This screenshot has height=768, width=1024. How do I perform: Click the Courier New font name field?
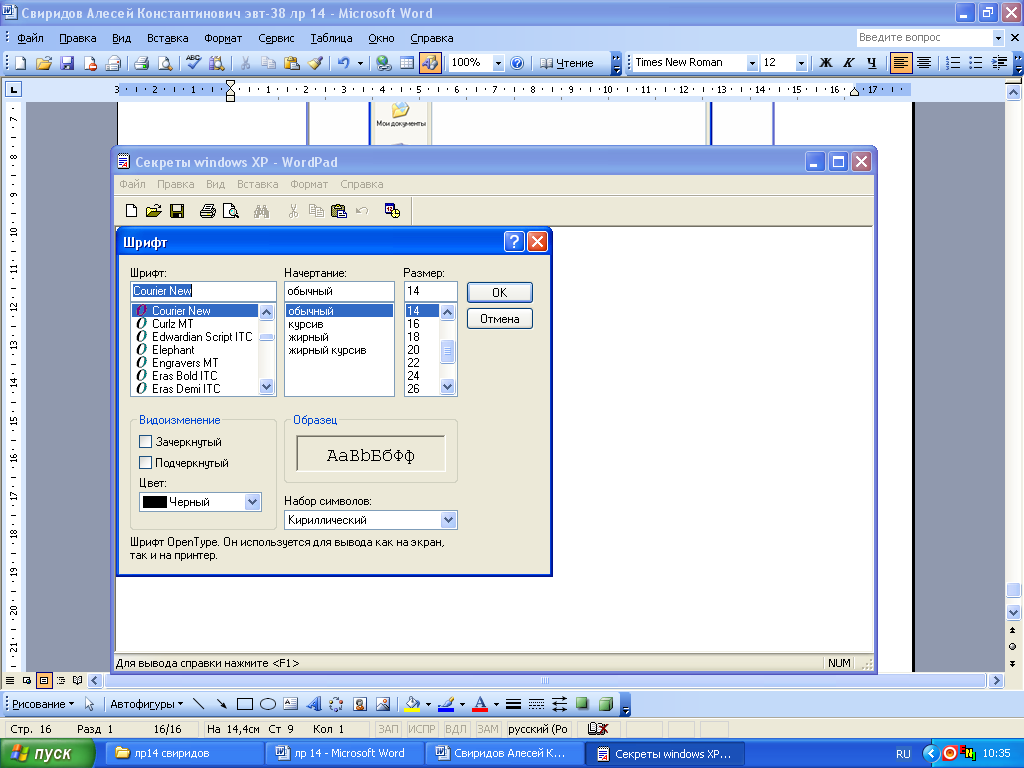(203, 291)
